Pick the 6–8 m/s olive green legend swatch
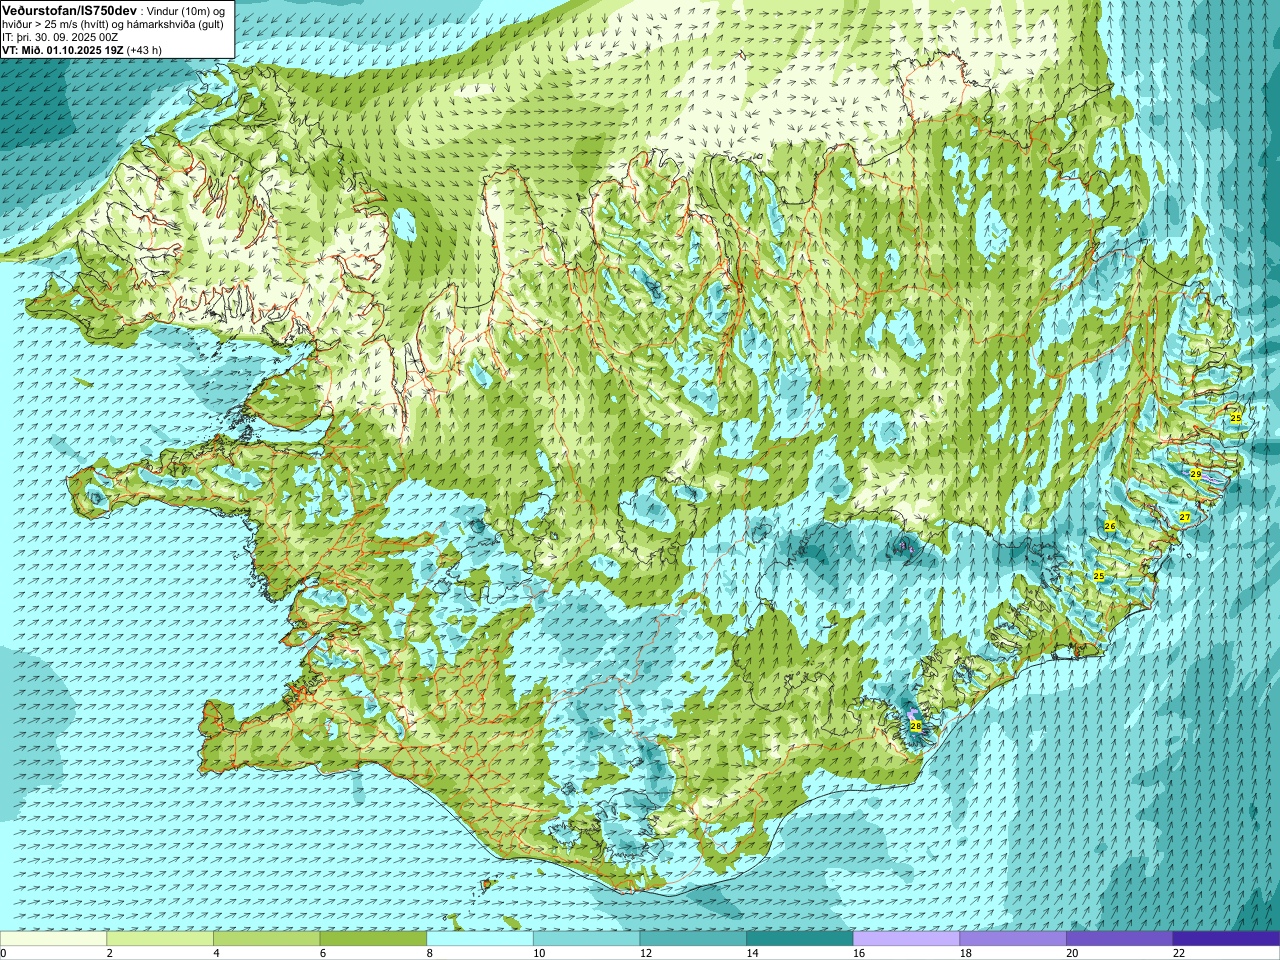 click(x=373, y=939)
